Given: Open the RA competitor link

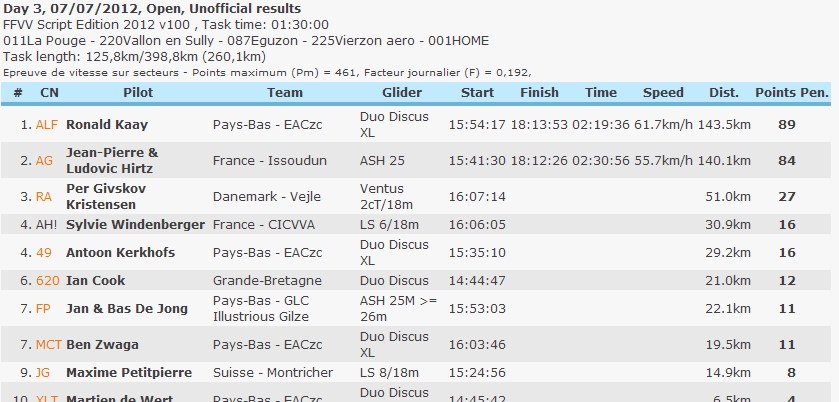Looking at the screenshot, I should pos(44,197).
